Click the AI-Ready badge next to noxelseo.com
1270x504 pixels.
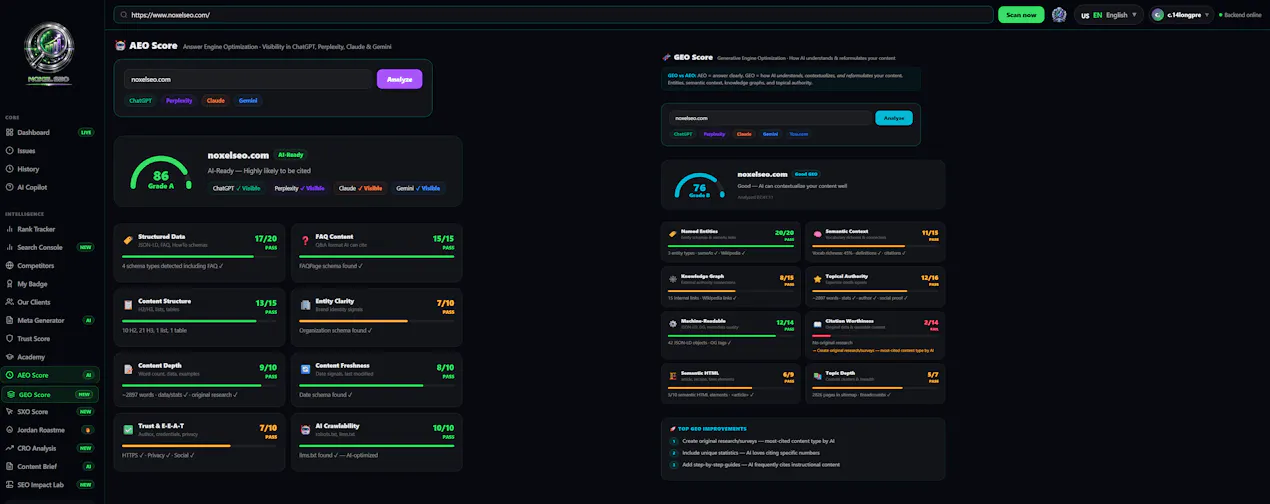pos(291,155)
